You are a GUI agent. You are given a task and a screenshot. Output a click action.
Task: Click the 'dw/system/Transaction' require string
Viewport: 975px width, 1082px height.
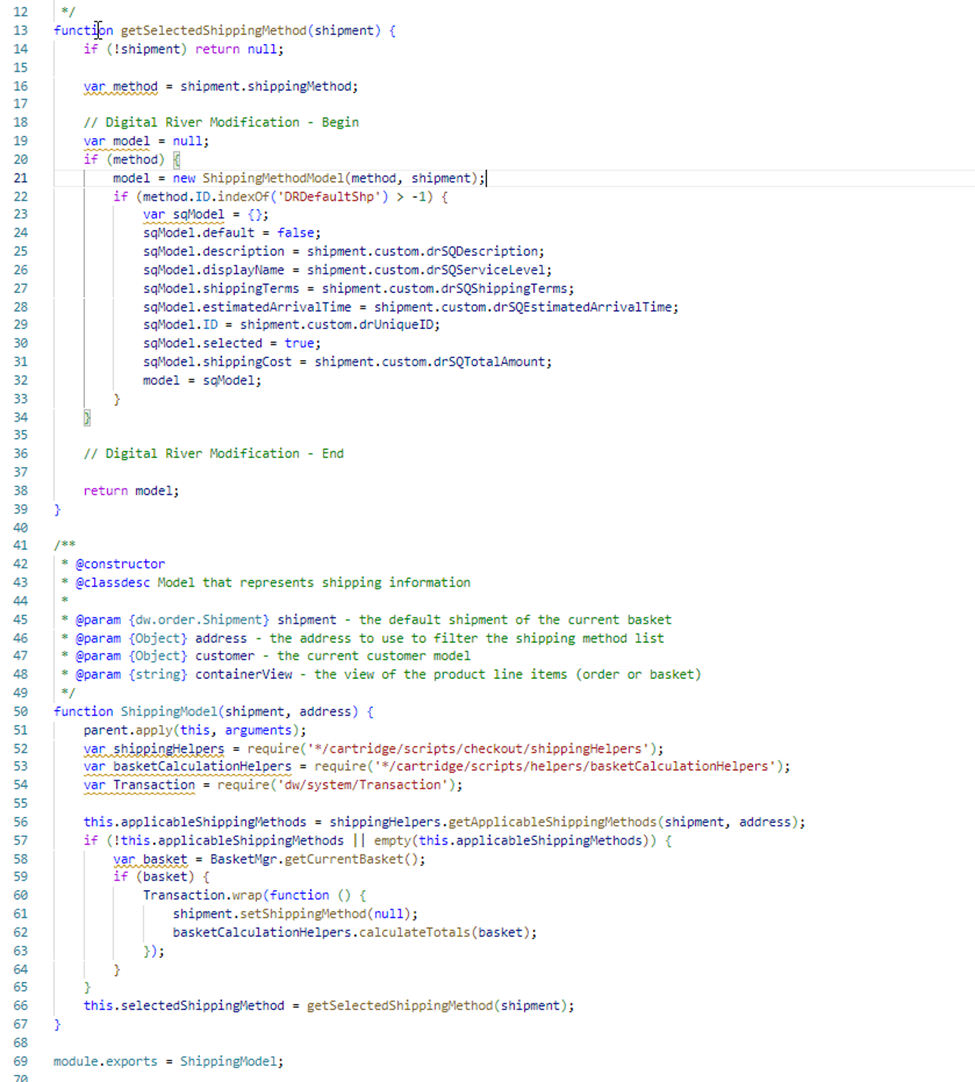368,785
